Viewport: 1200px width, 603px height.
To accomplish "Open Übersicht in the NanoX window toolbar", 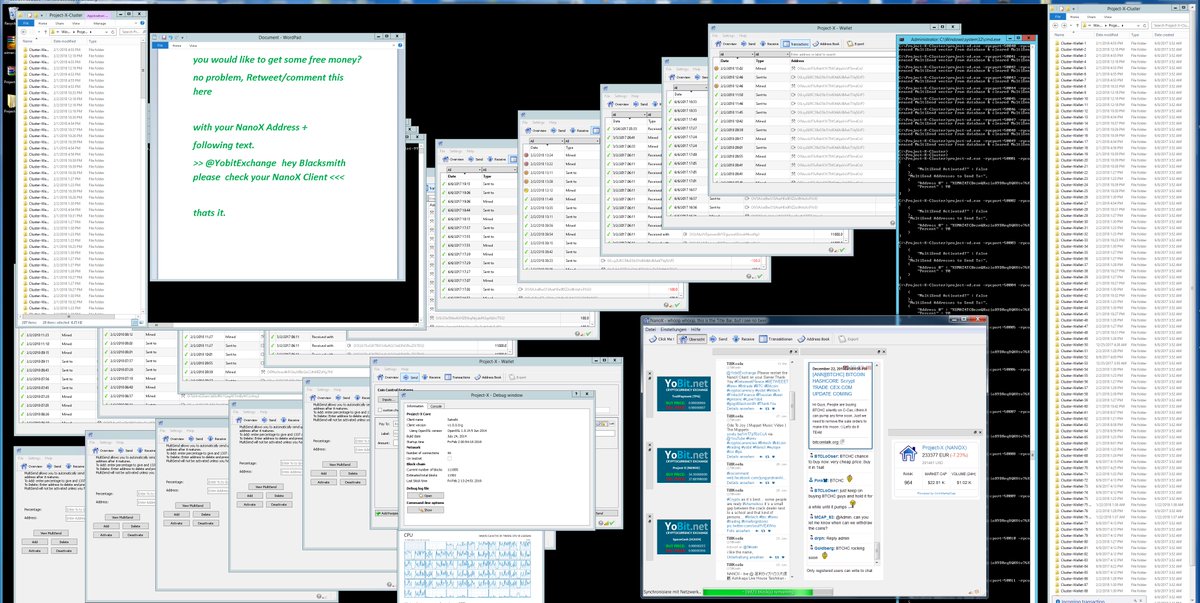I will pos(692,339).
